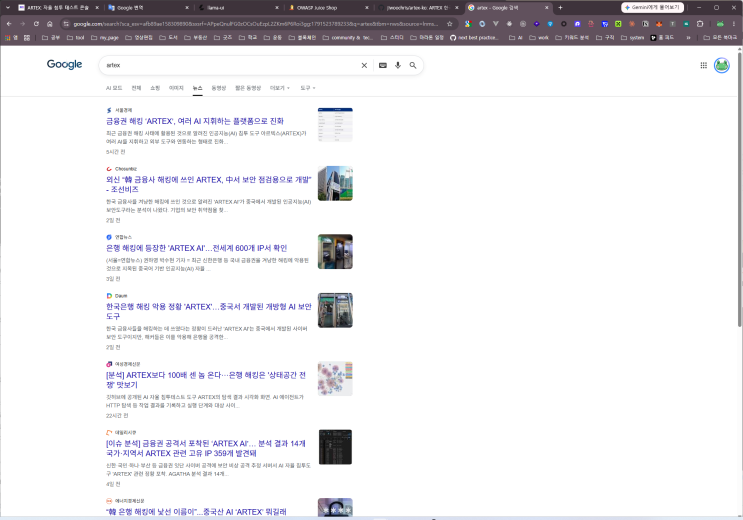743x520 pixels.
Task: Open a new browser tab
Action: click(560, 8)
